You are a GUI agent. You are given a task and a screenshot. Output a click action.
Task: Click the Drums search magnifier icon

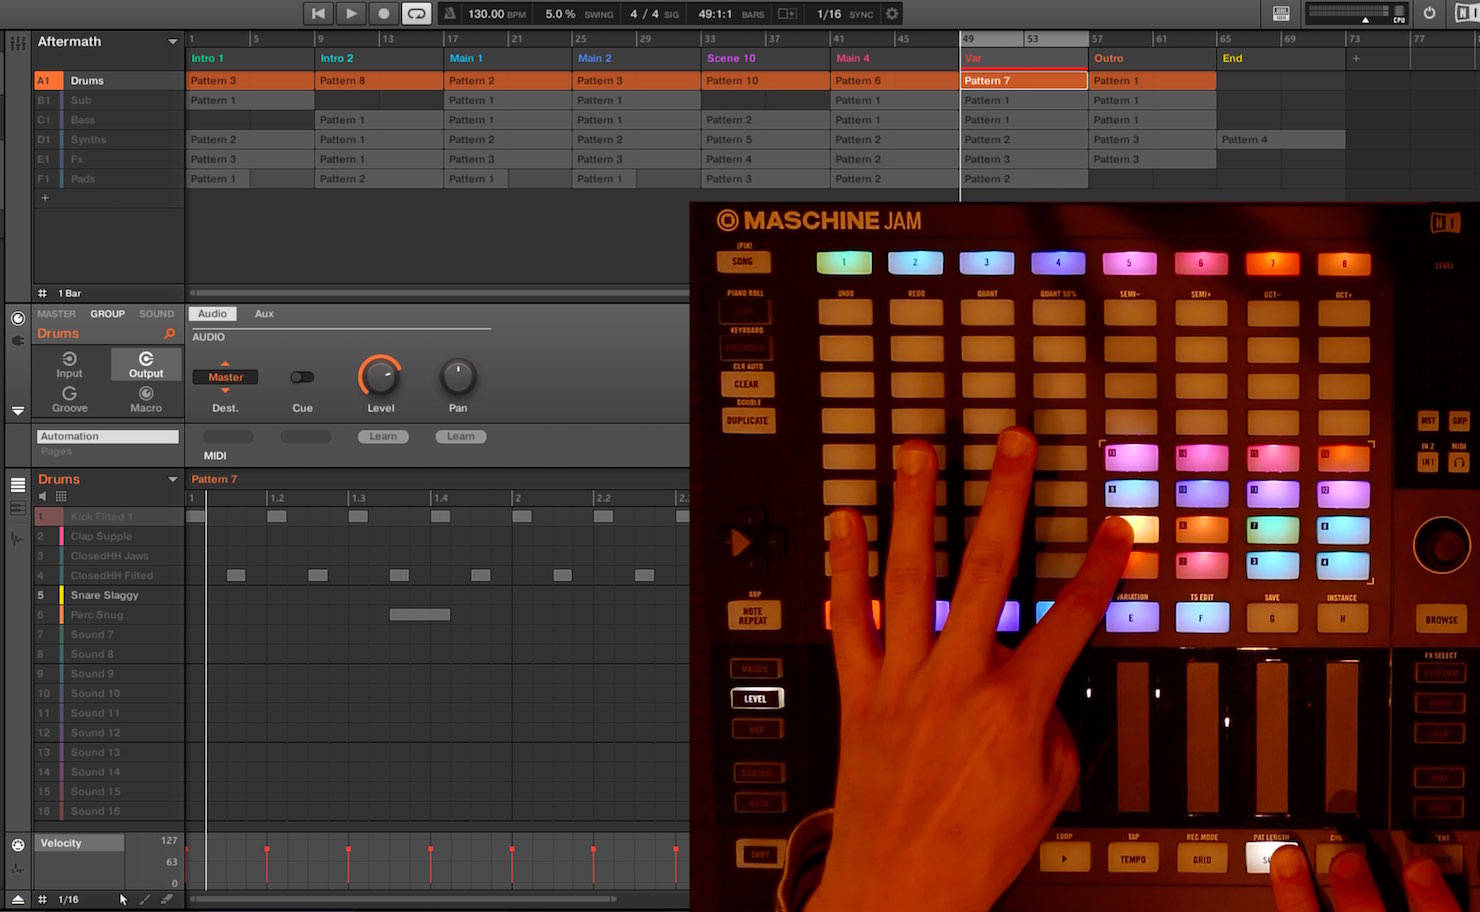[169, 334]
